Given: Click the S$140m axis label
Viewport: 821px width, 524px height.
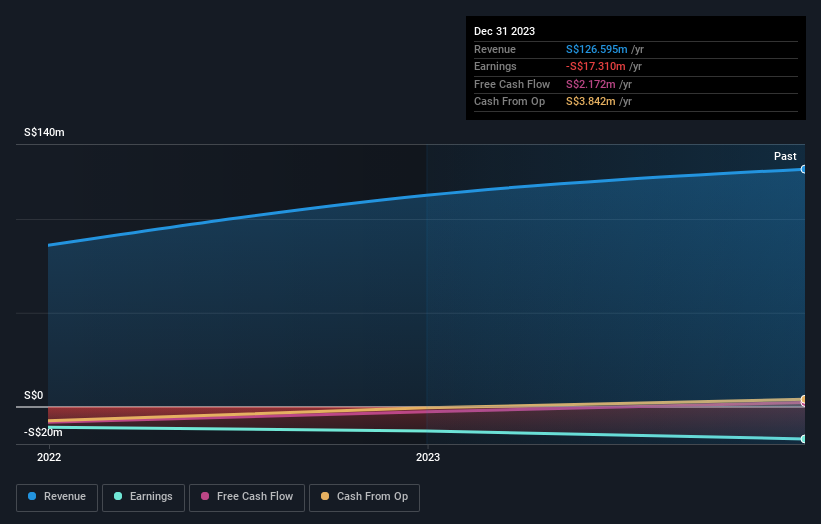Looking at the screenshot, I should (44, 132).
